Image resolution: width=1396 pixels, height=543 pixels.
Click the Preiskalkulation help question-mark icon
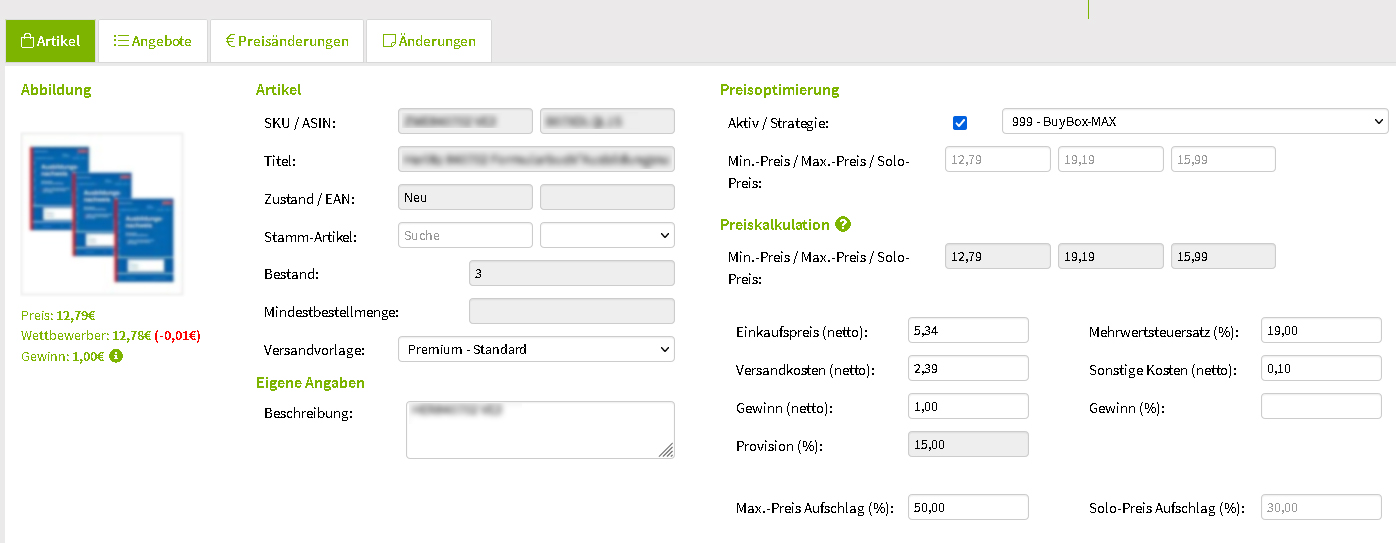coord(843,225)
